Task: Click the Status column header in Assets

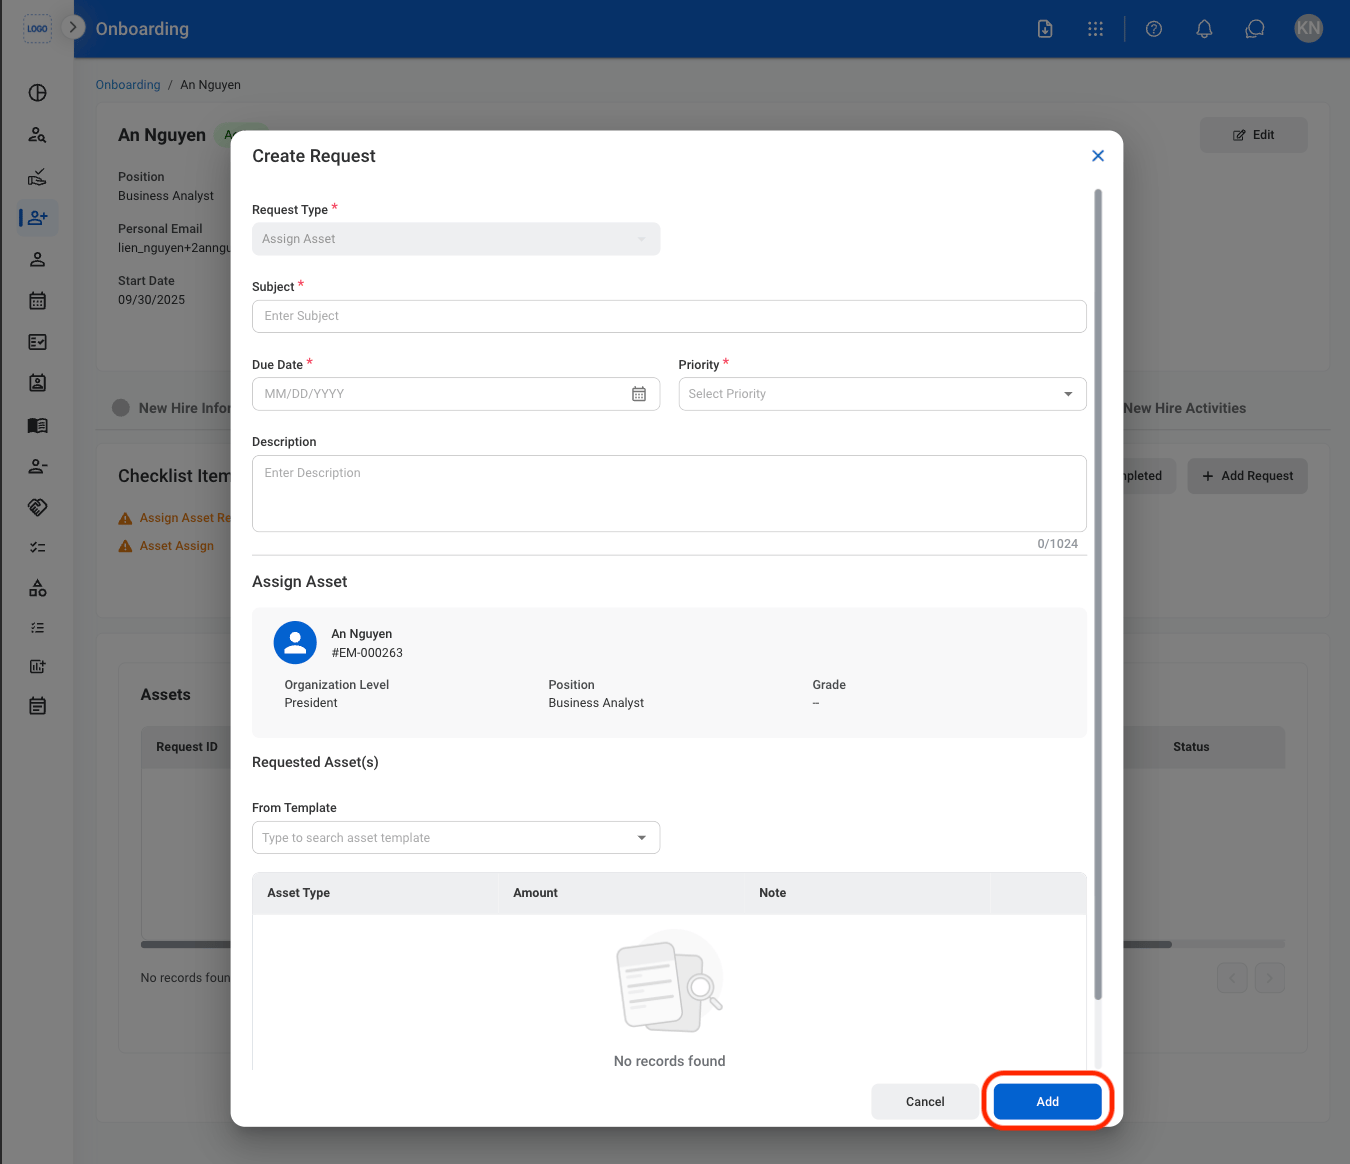Action: coord(1191,747)
